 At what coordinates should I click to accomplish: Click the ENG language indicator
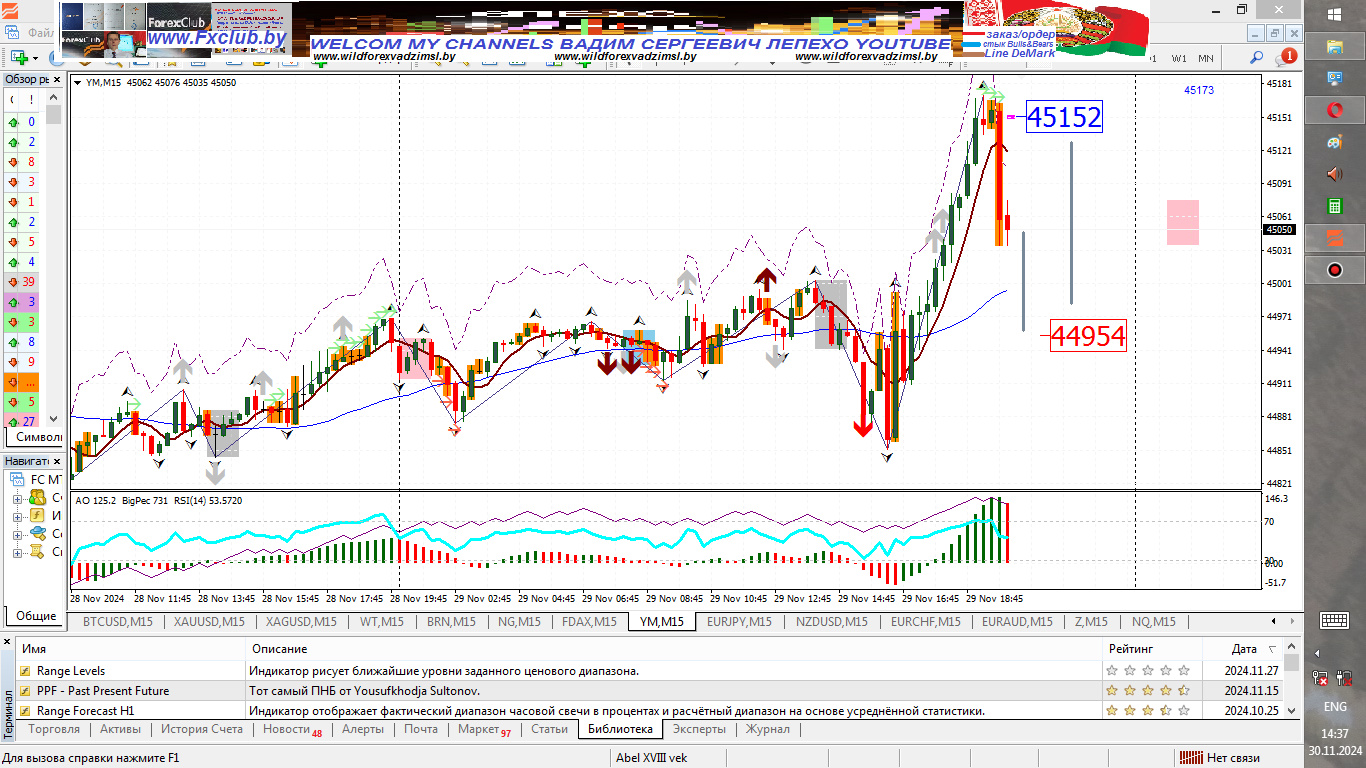[1335, 706]
